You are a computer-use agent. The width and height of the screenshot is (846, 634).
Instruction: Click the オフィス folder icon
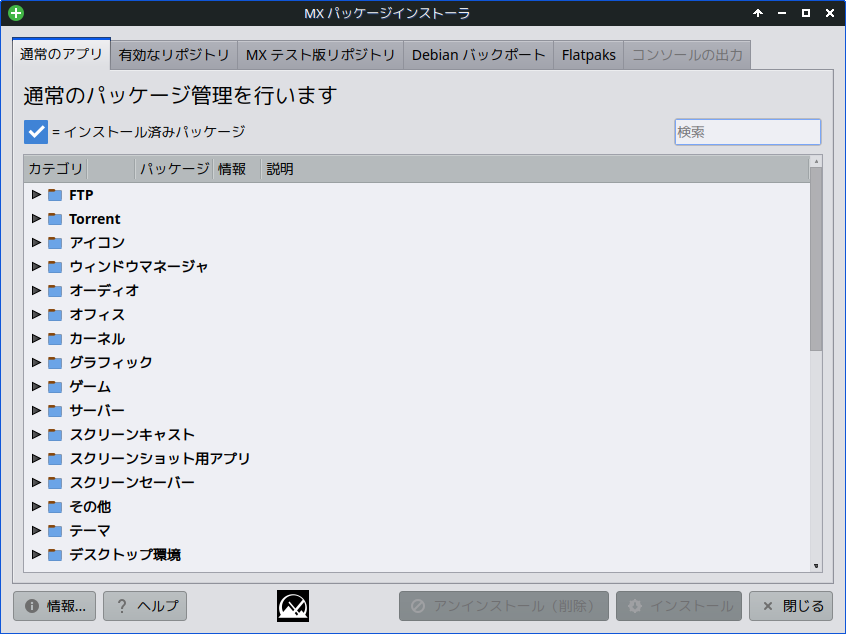point(55,315)
